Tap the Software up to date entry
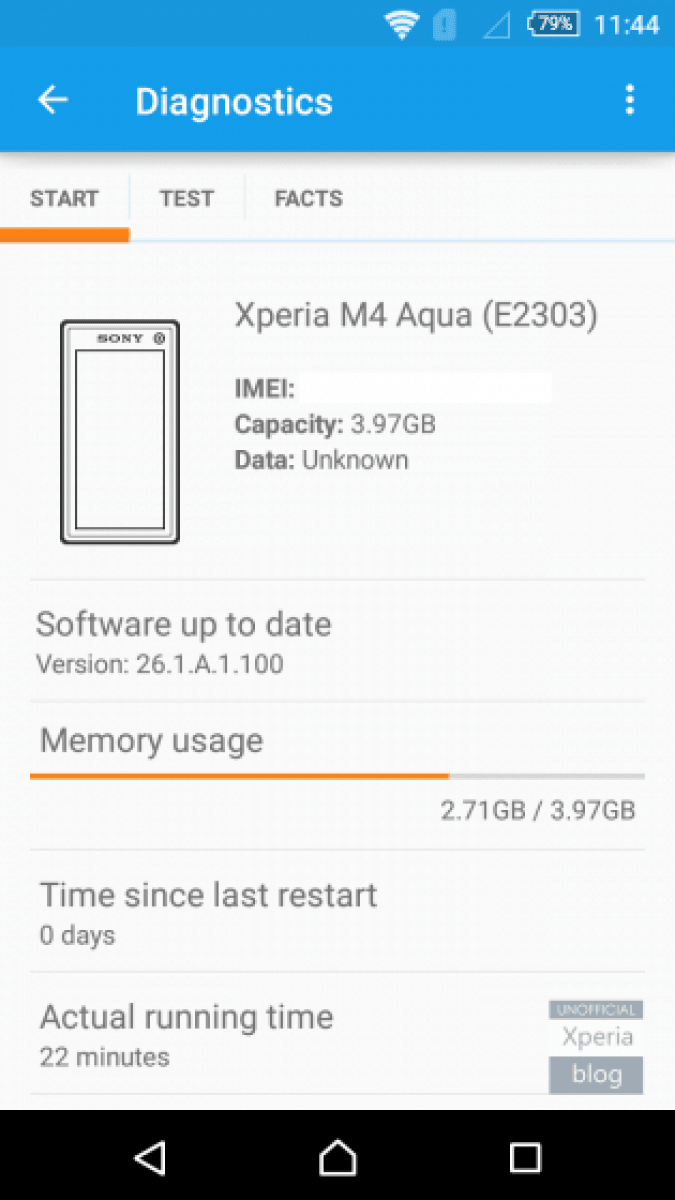The height and width of the screenshot is (1200, 675). 184,640
